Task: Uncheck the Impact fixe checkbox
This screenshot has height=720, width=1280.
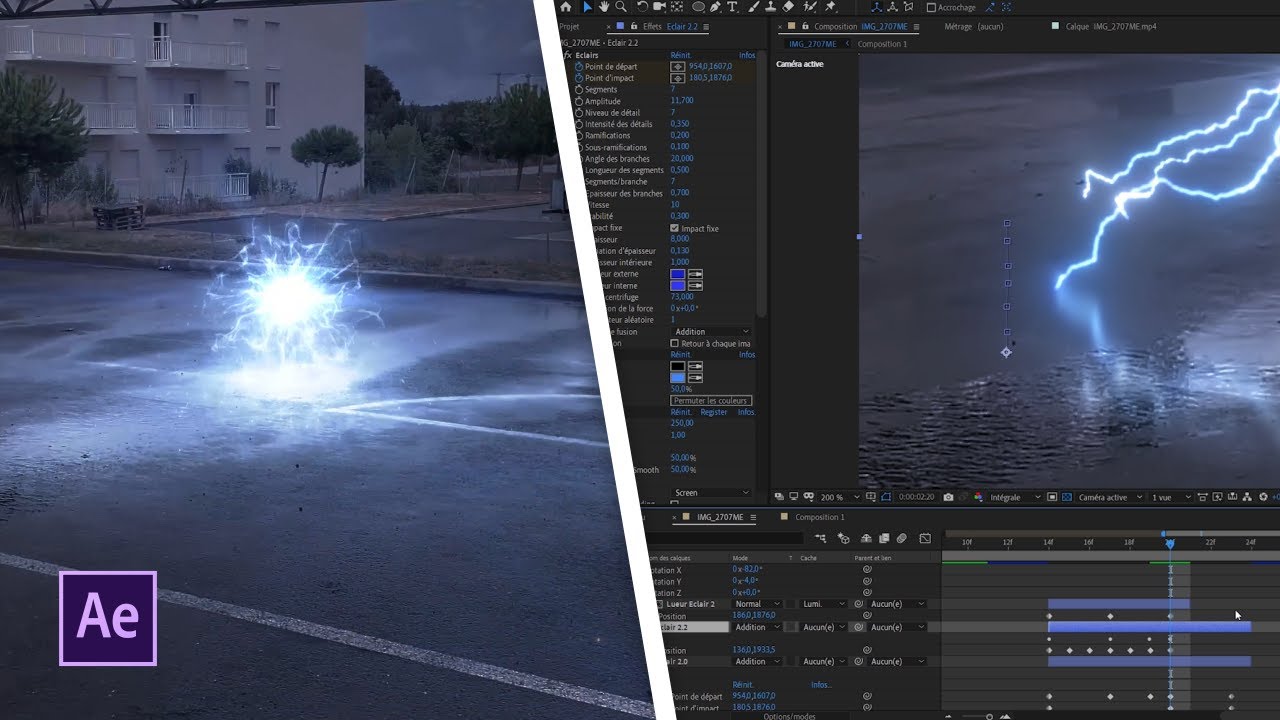Action: click(x=674, y=228)
